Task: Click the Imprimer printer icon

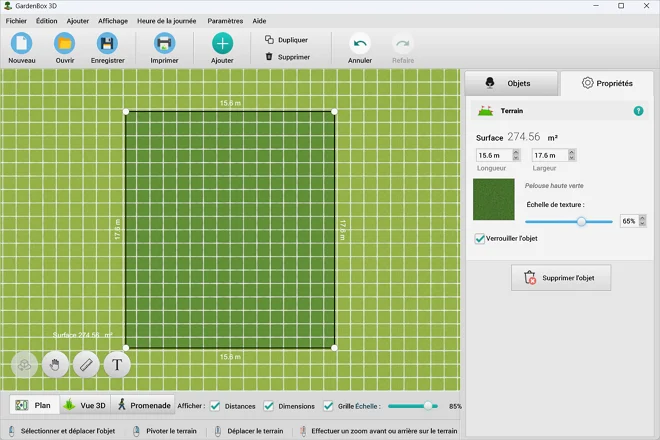Action: (164, 43)
